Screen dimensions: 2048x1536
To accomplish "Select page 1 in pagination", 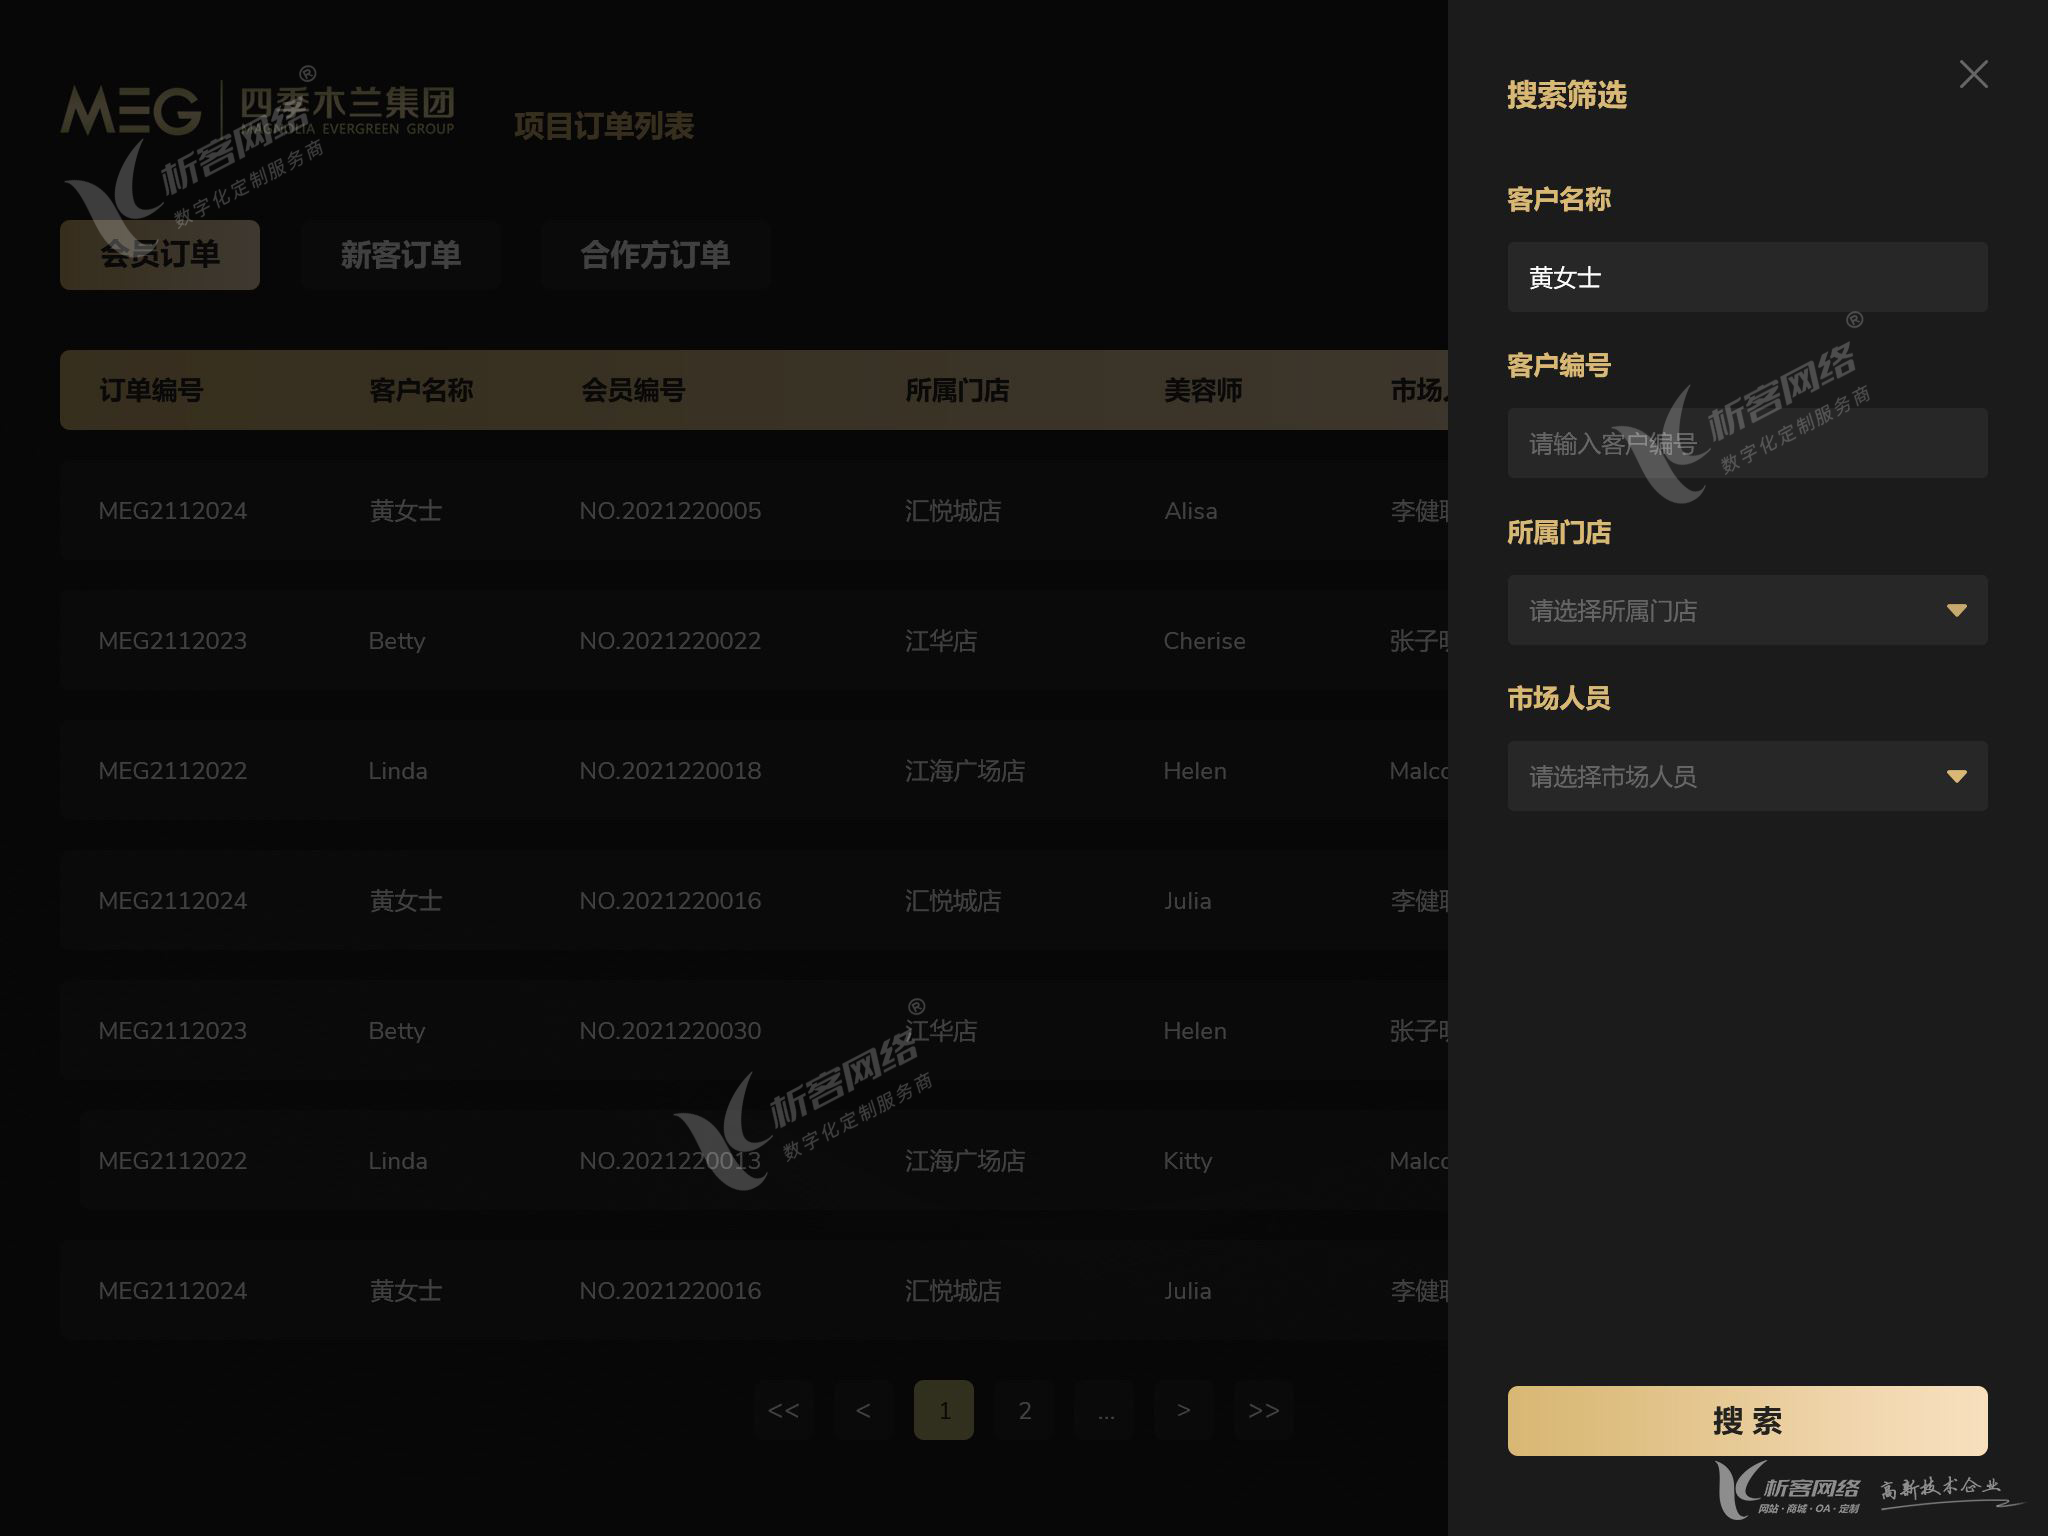I will 944,1410.
